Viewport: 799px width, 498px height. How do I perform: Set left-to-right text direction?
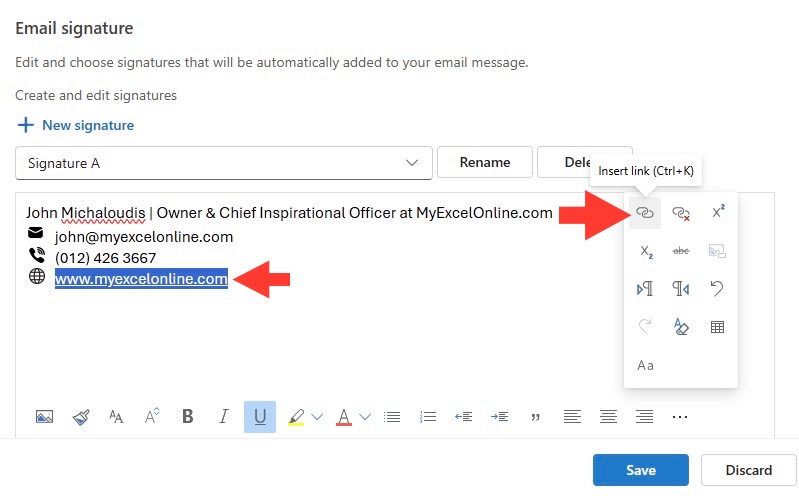click(645, 289)
